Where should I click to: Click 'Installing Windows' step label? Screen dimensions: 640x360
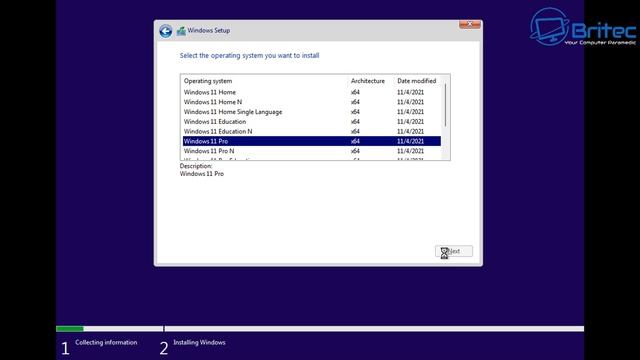[199, 342]
